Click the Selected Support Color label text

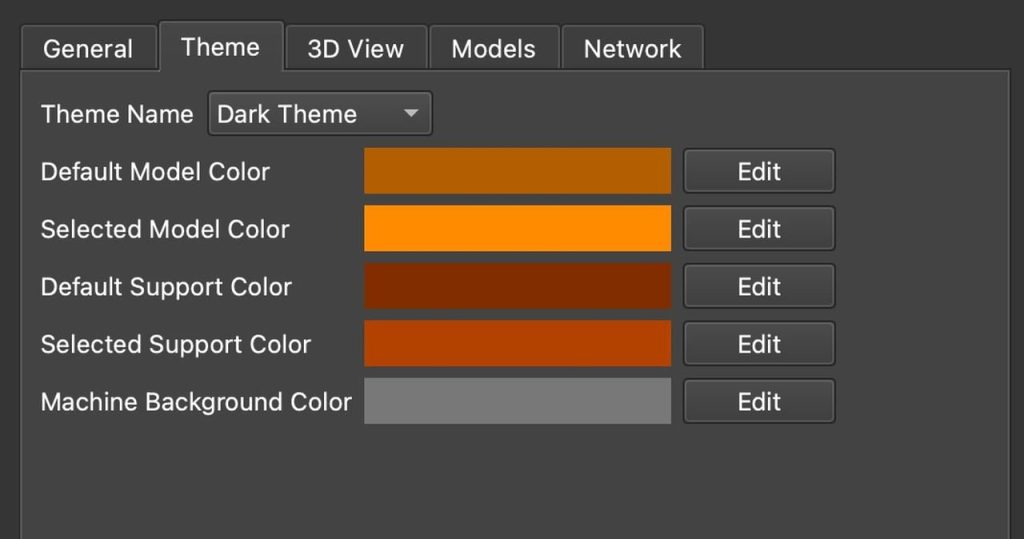(x=176, y=344)
